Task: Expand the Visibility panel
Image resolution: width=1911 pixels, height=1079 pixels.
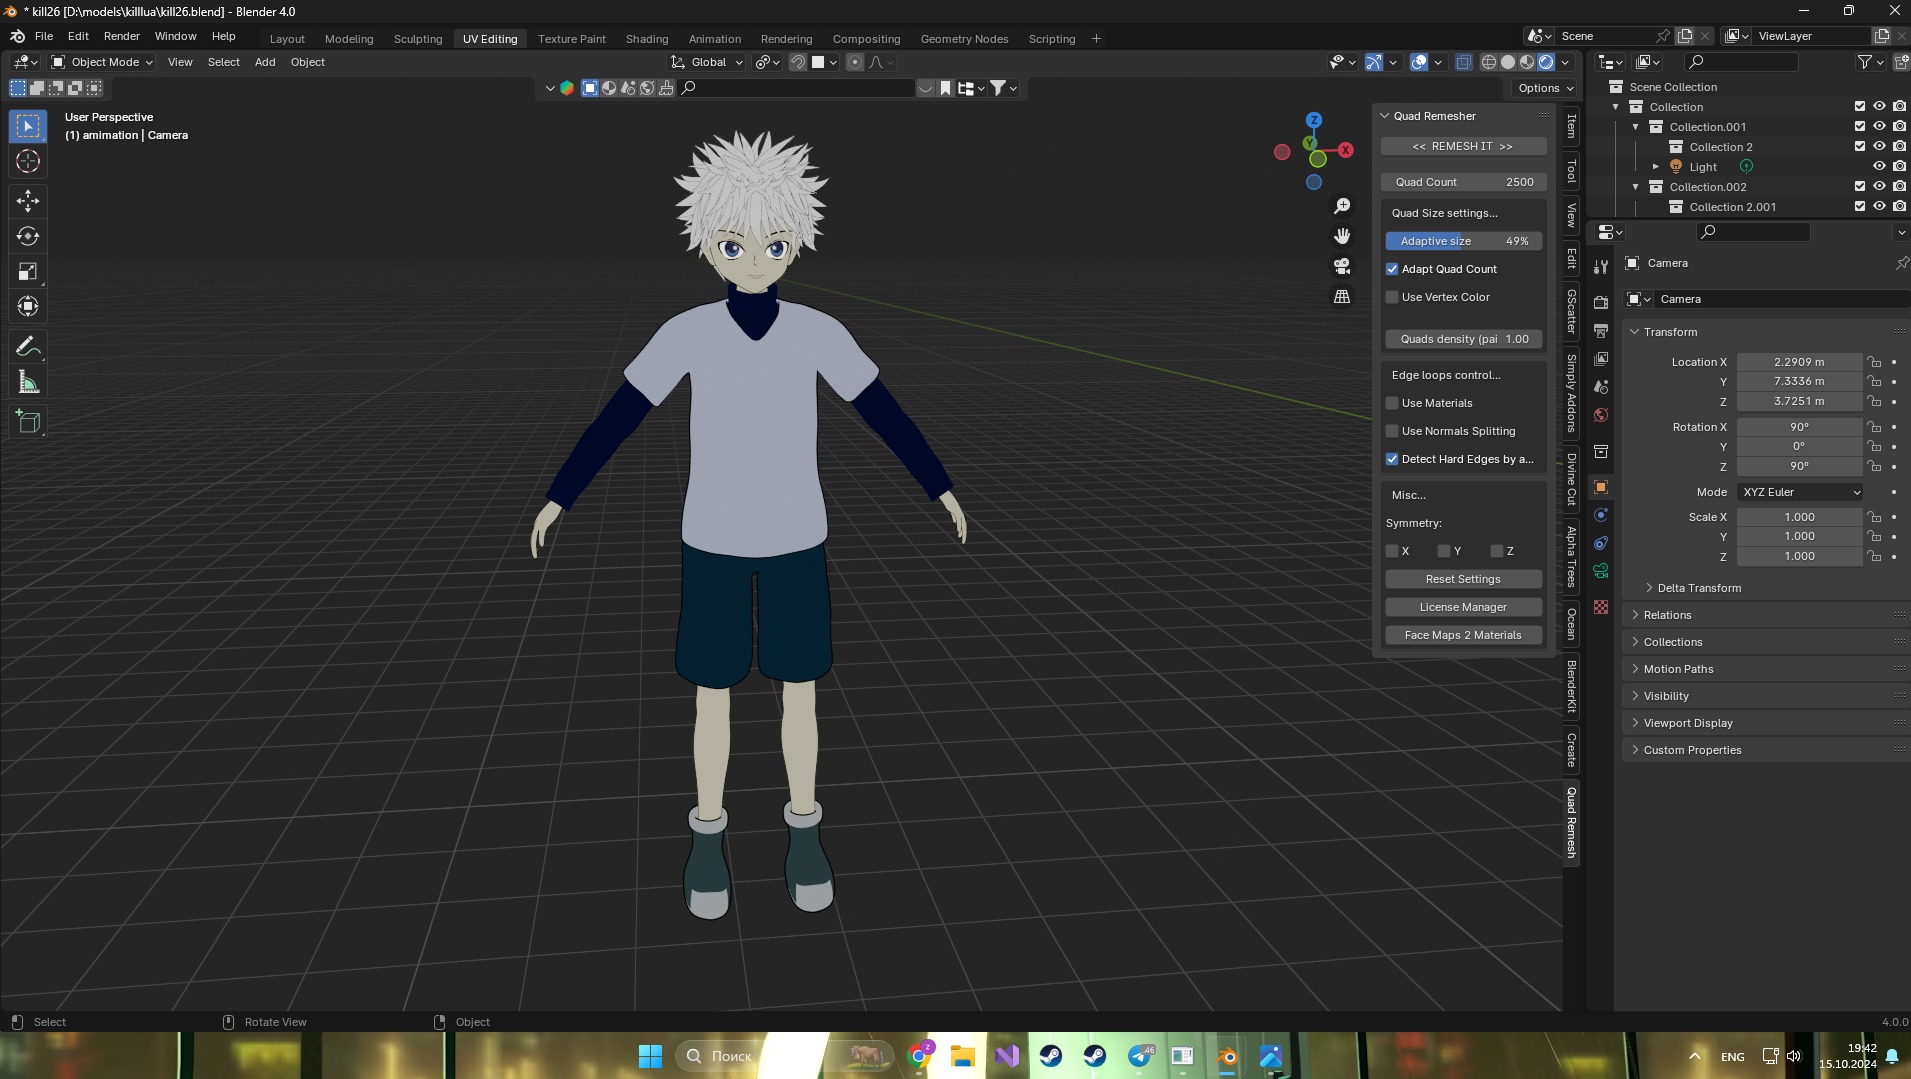Action: point(1666,696)
